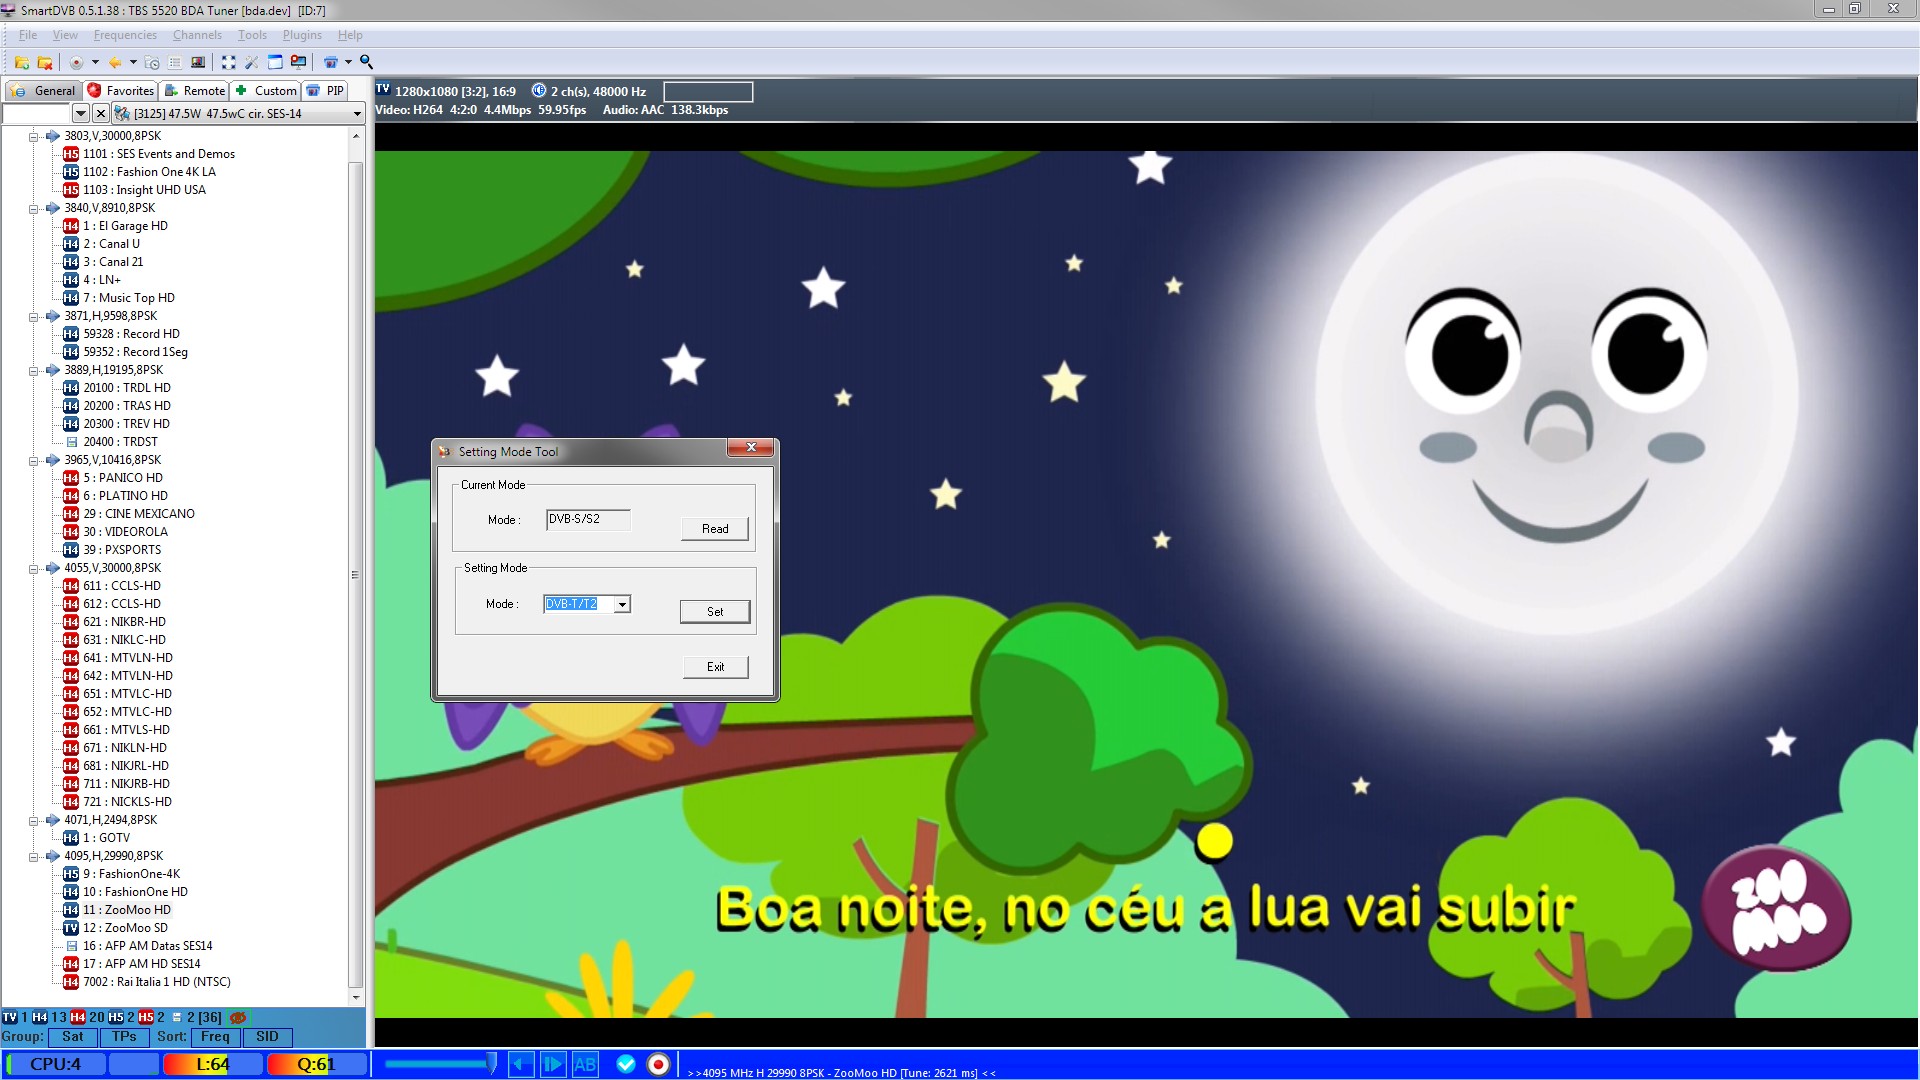Open the record button's dropdown arrow
The height and width of the screenshot is (1080, 1920).
click(95, 62)
